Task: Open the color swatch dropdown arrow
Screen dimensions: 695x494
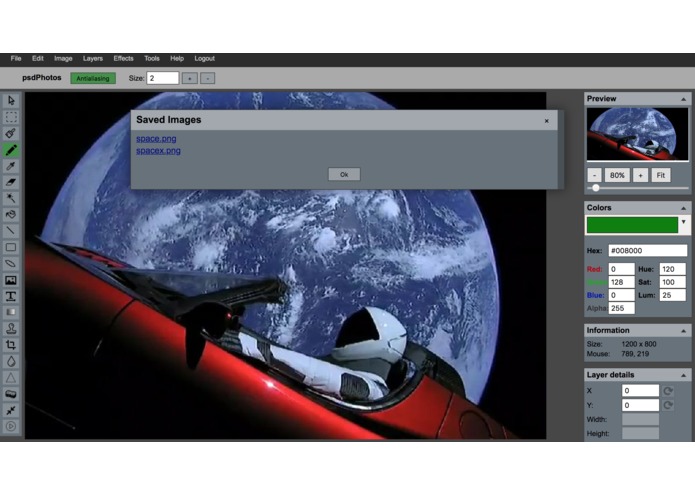Action: pos(684,222)
